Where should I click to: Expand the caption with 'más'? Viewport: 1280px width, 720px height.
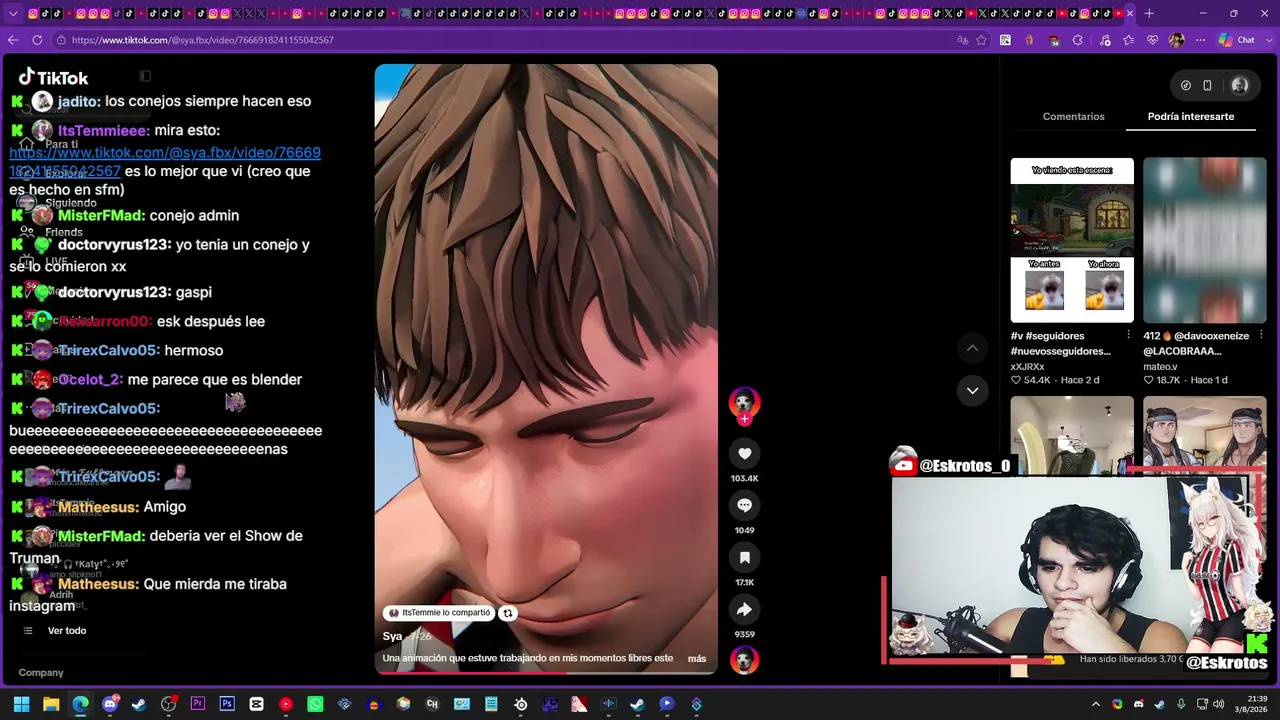(697, 659)
